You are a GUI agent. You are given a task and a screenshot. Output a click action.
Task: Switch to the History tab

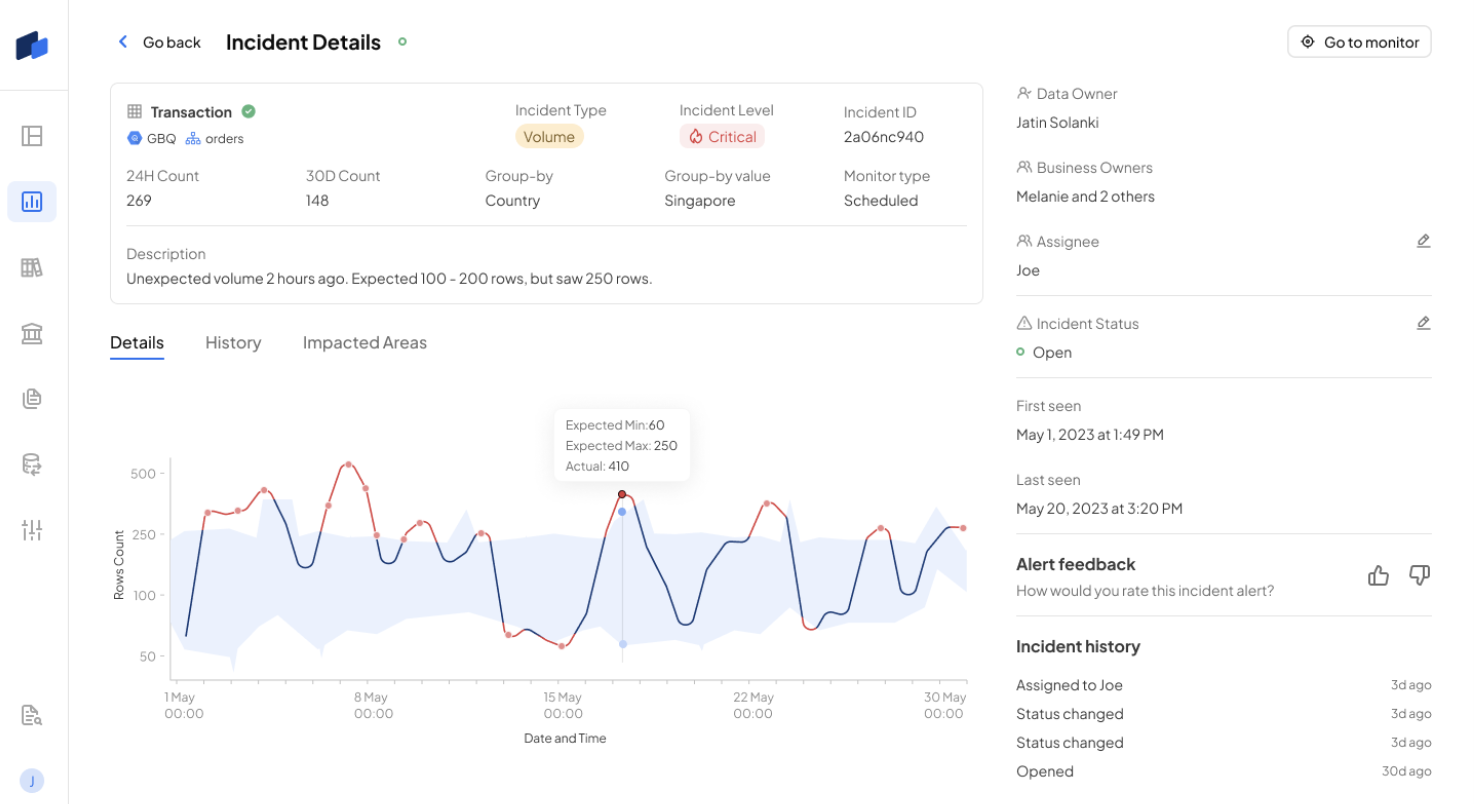click(x=233, y=343)
